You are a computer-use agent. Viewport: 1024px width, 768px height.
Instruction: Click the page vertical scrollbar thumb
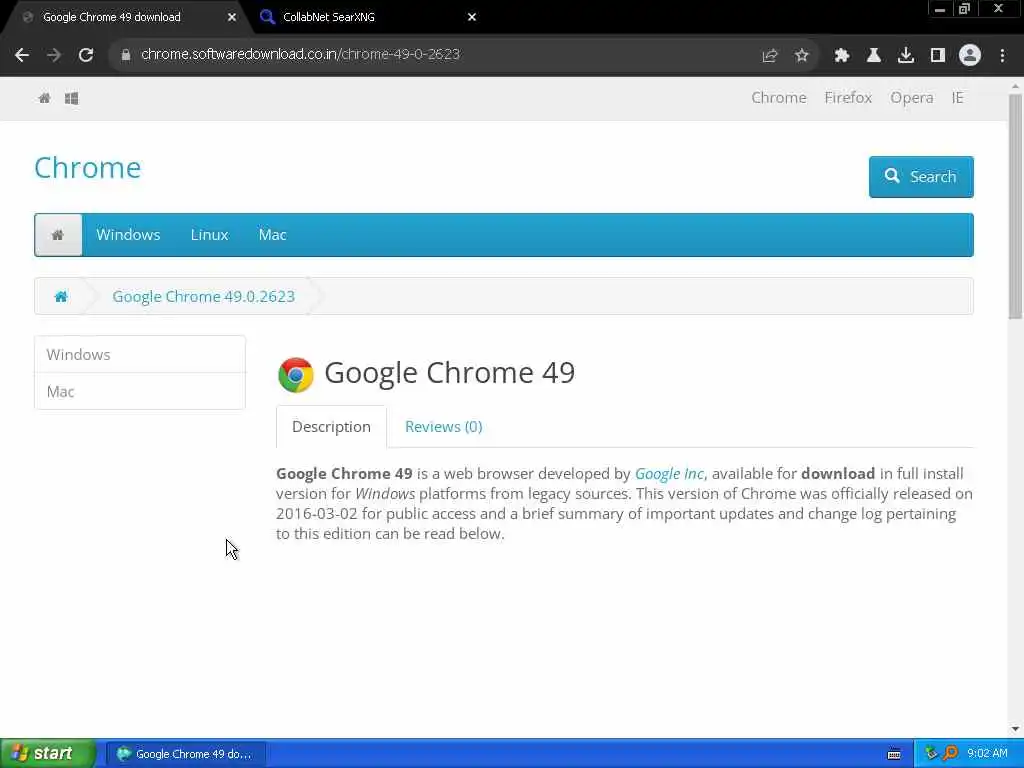click(x=1015, y=206)
